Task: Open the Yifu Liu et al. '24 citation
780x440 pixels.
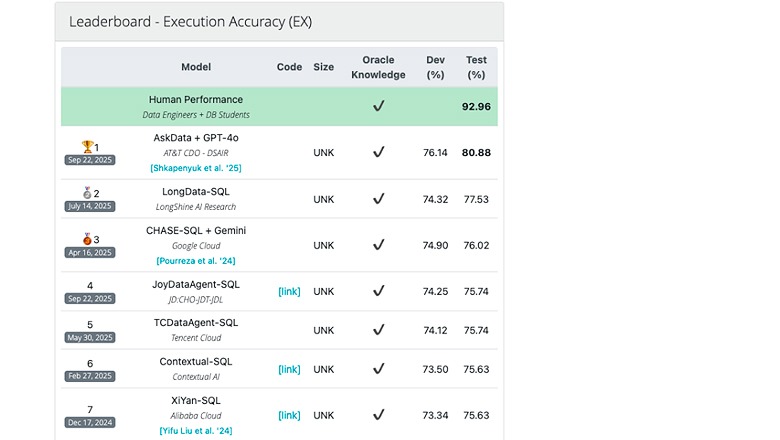Action: [196, 430]
